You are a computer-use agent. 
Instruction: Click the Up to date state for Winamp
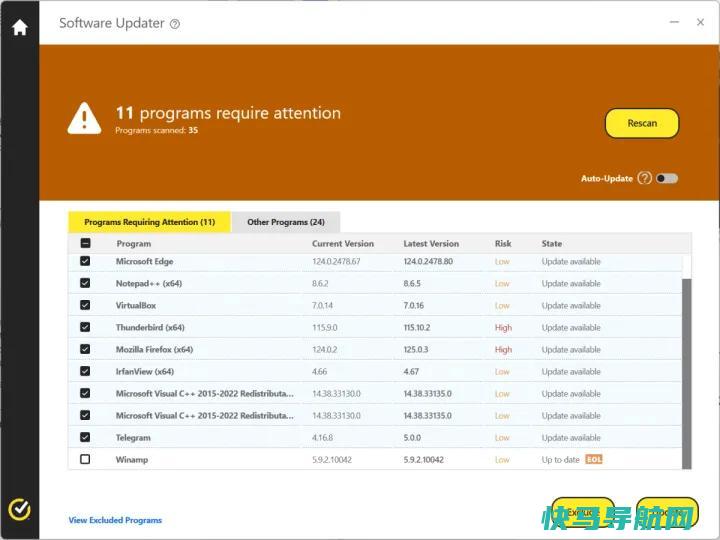coord(561,460)
